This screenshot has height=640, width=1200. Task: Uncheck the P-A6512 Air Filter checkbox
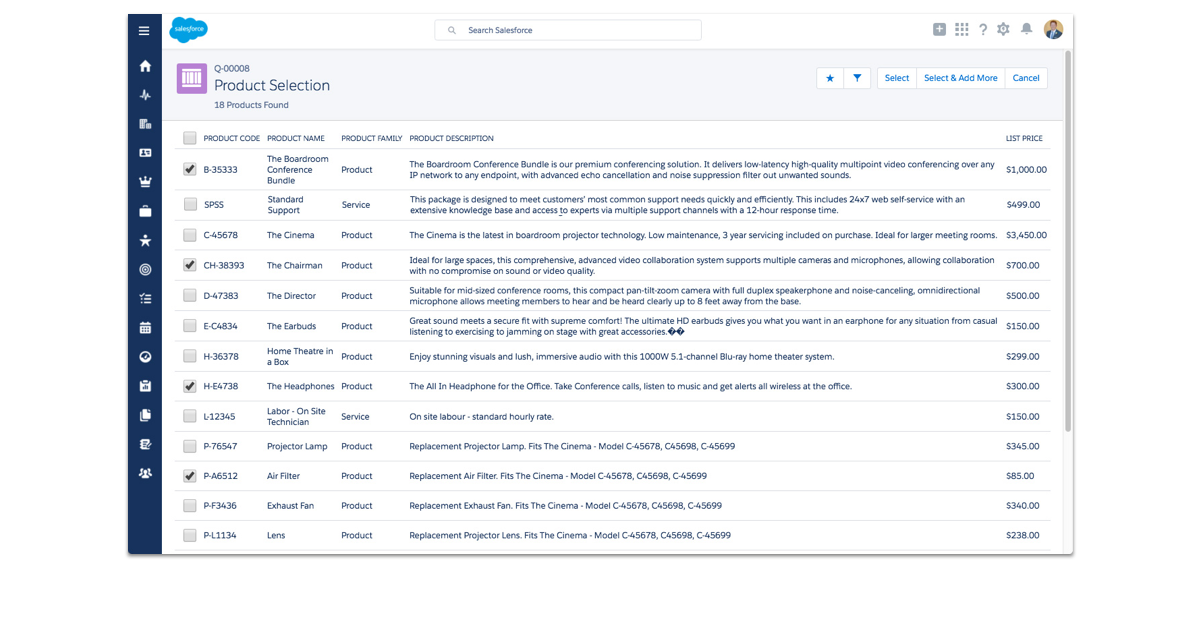(x=190, y=476)
